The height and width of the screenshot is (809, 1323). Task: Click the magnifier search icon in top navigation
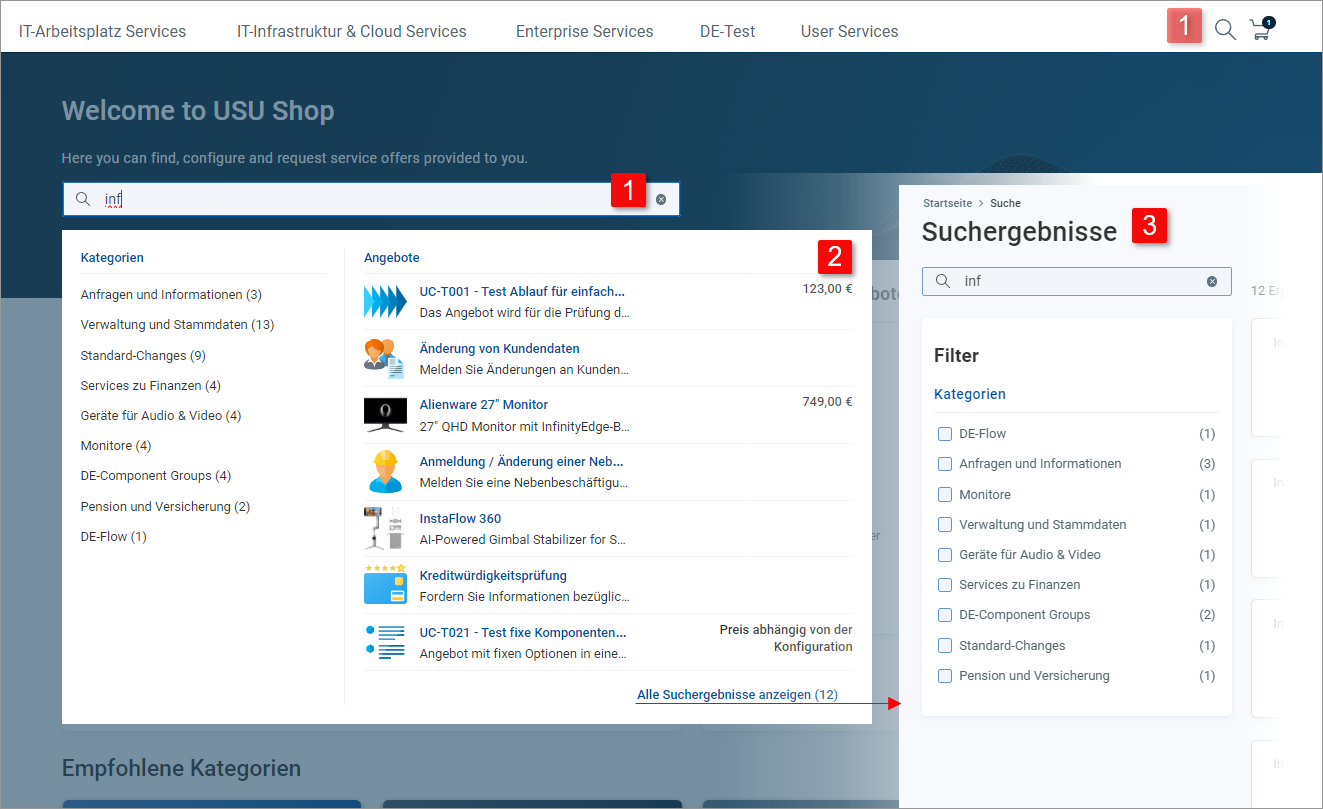tap(1225, 30)
